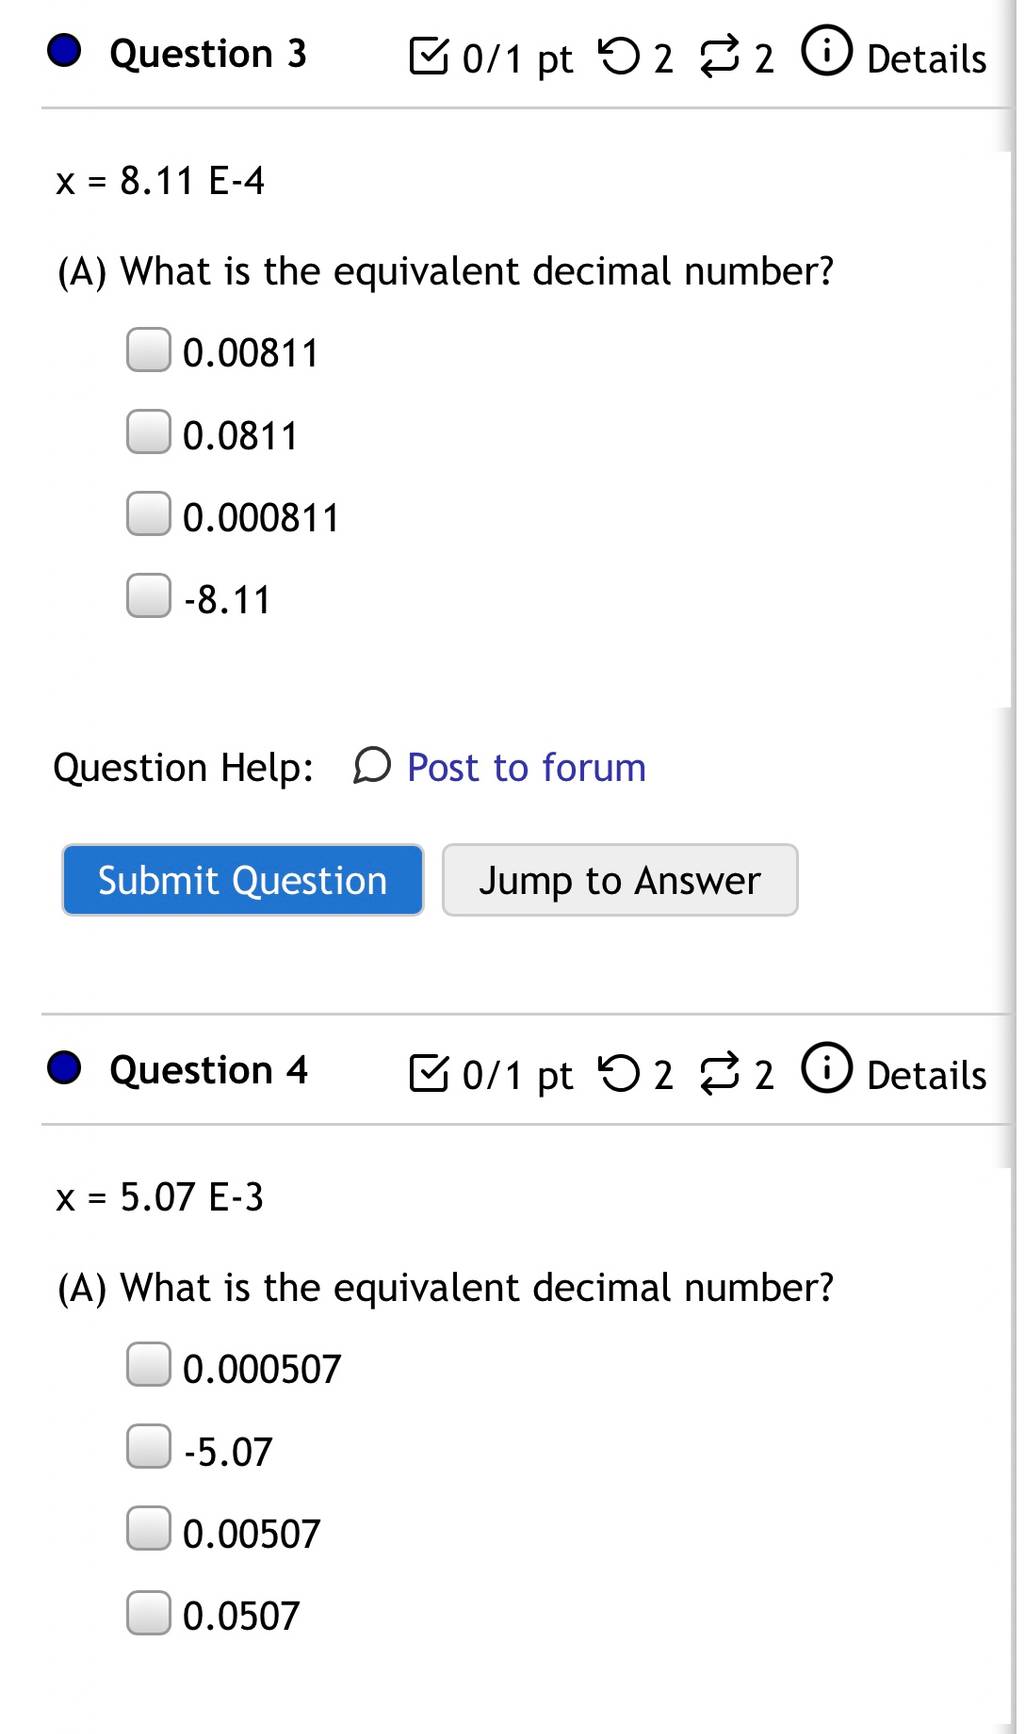Check the 0.000507 answer choice

[x=148, y=1365]
